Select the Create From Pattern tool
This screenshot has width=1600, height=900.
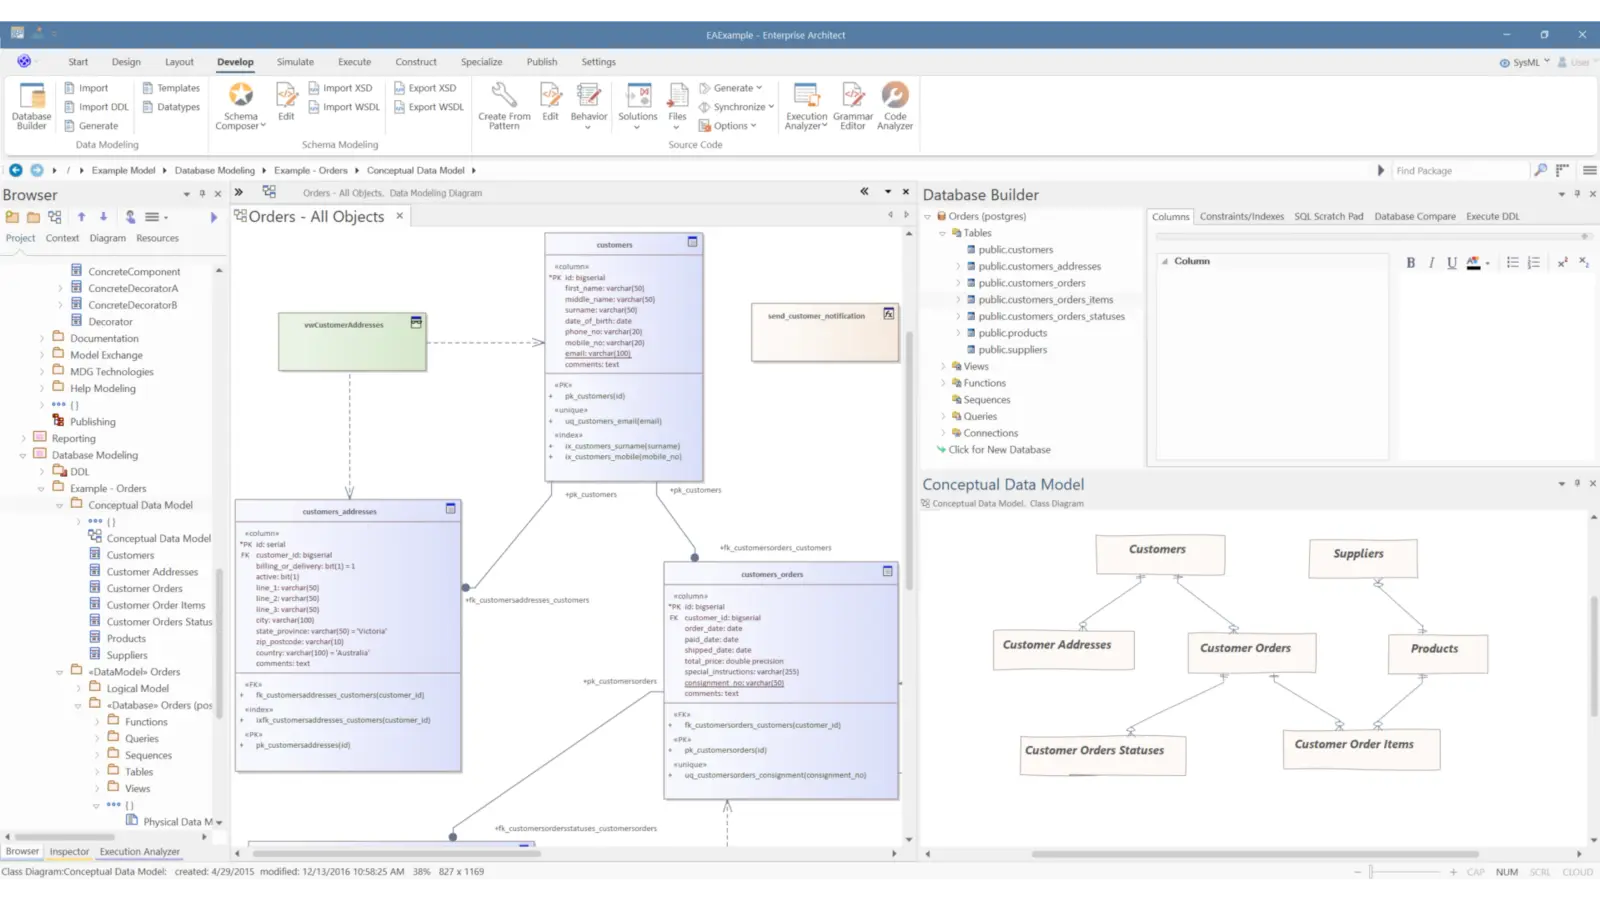pyautogui.click(x=503, y=105)
